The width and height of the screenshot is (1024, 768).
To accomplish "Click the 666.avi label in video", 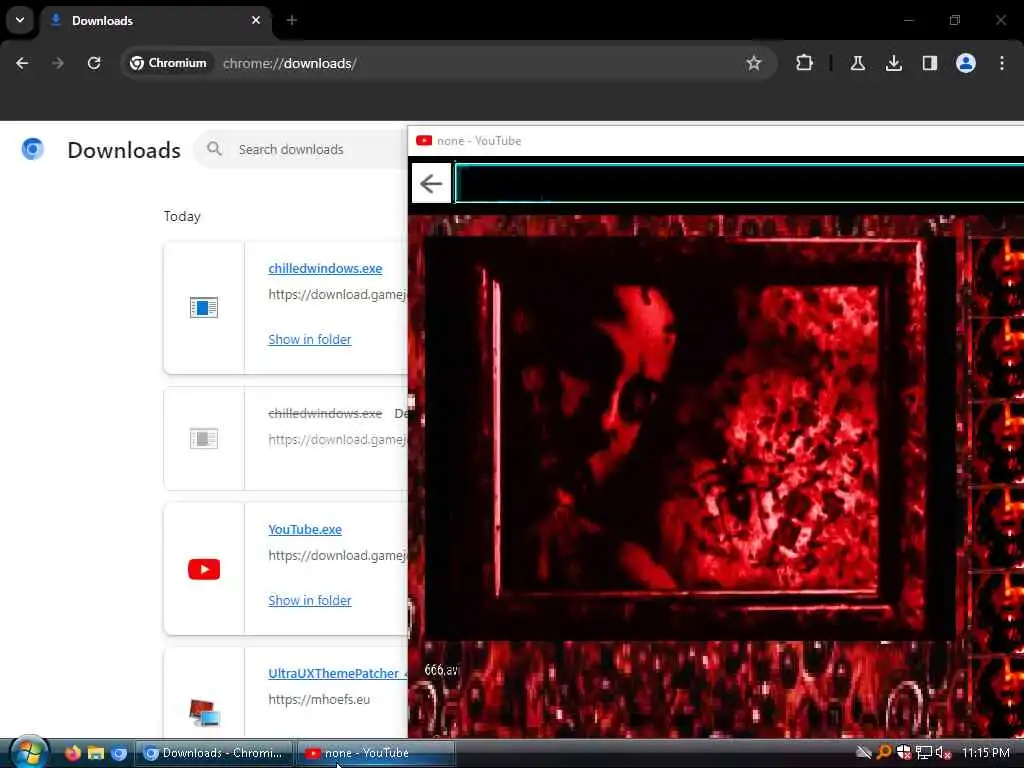I will pyautogui.click(x=441, y=670).
